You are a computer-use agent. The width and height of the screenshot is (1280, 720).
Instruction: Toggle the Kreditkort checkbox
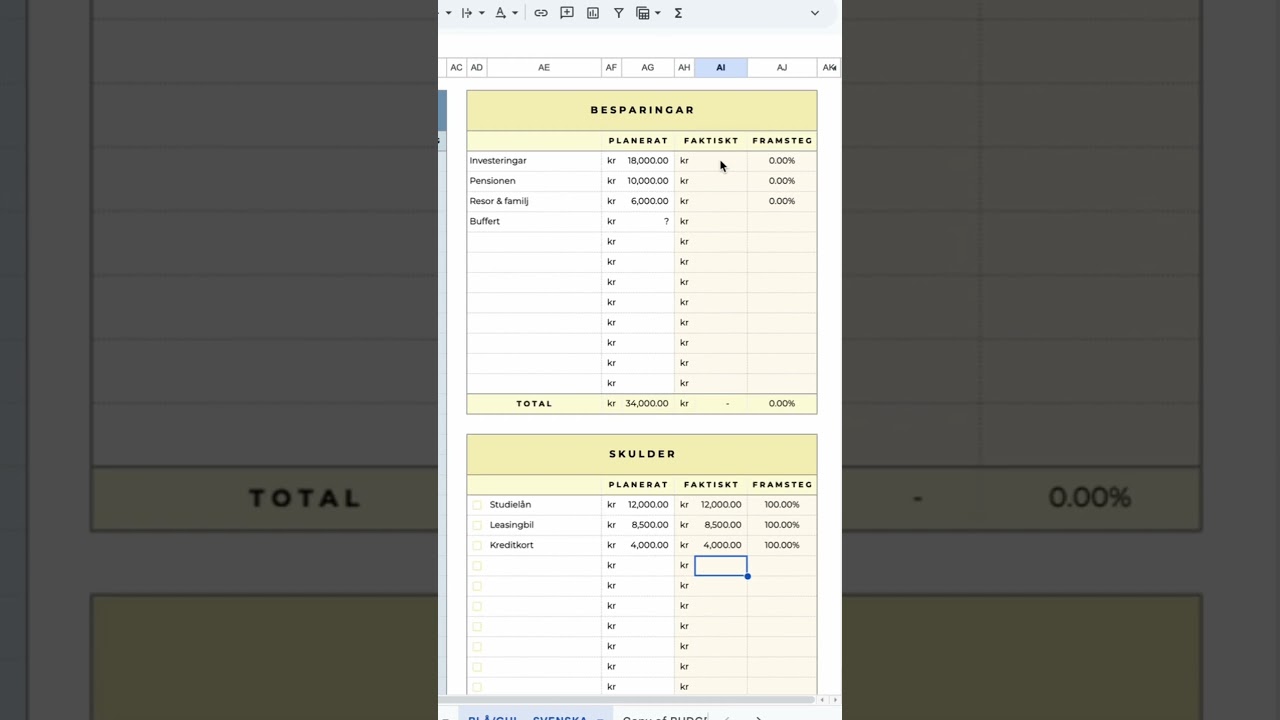tap(477, 545)
